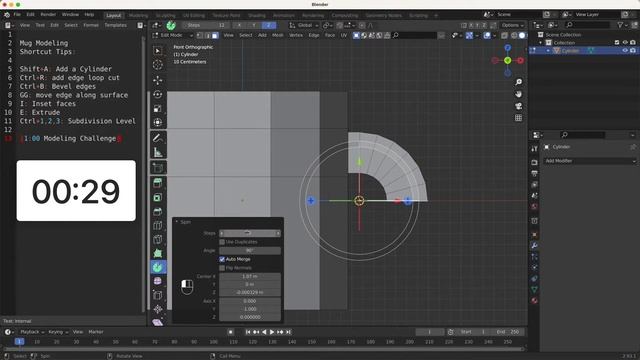The height and width of the screenshot is (360, 640).
Task: Uncheck the Auto Merge checkbox
Action: [222, 259]
